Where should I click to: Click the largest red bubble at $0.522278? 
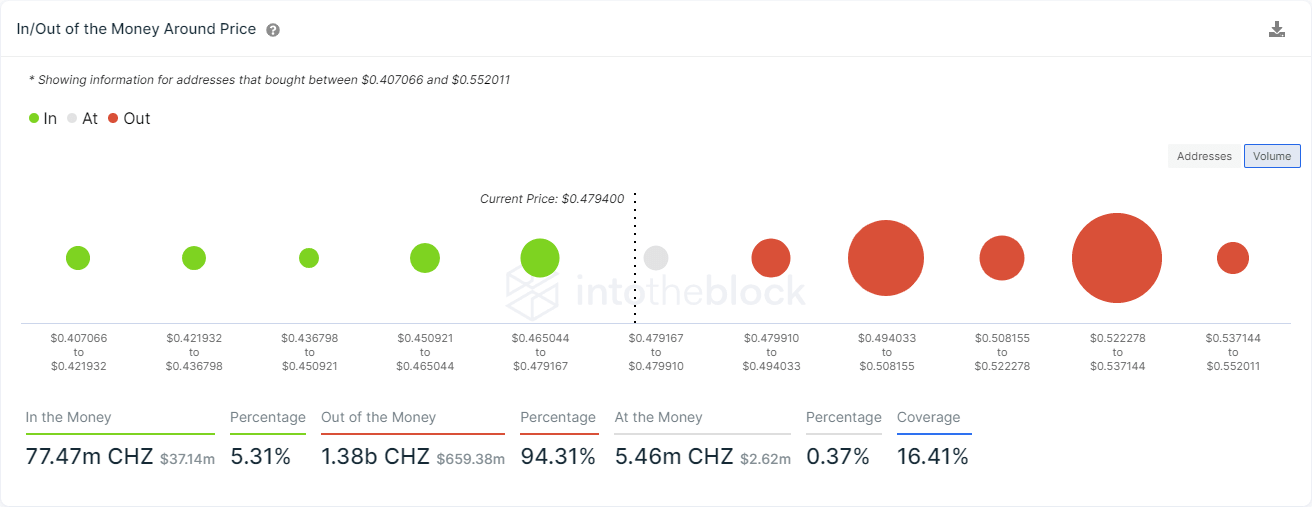[x=1117, y=258]
